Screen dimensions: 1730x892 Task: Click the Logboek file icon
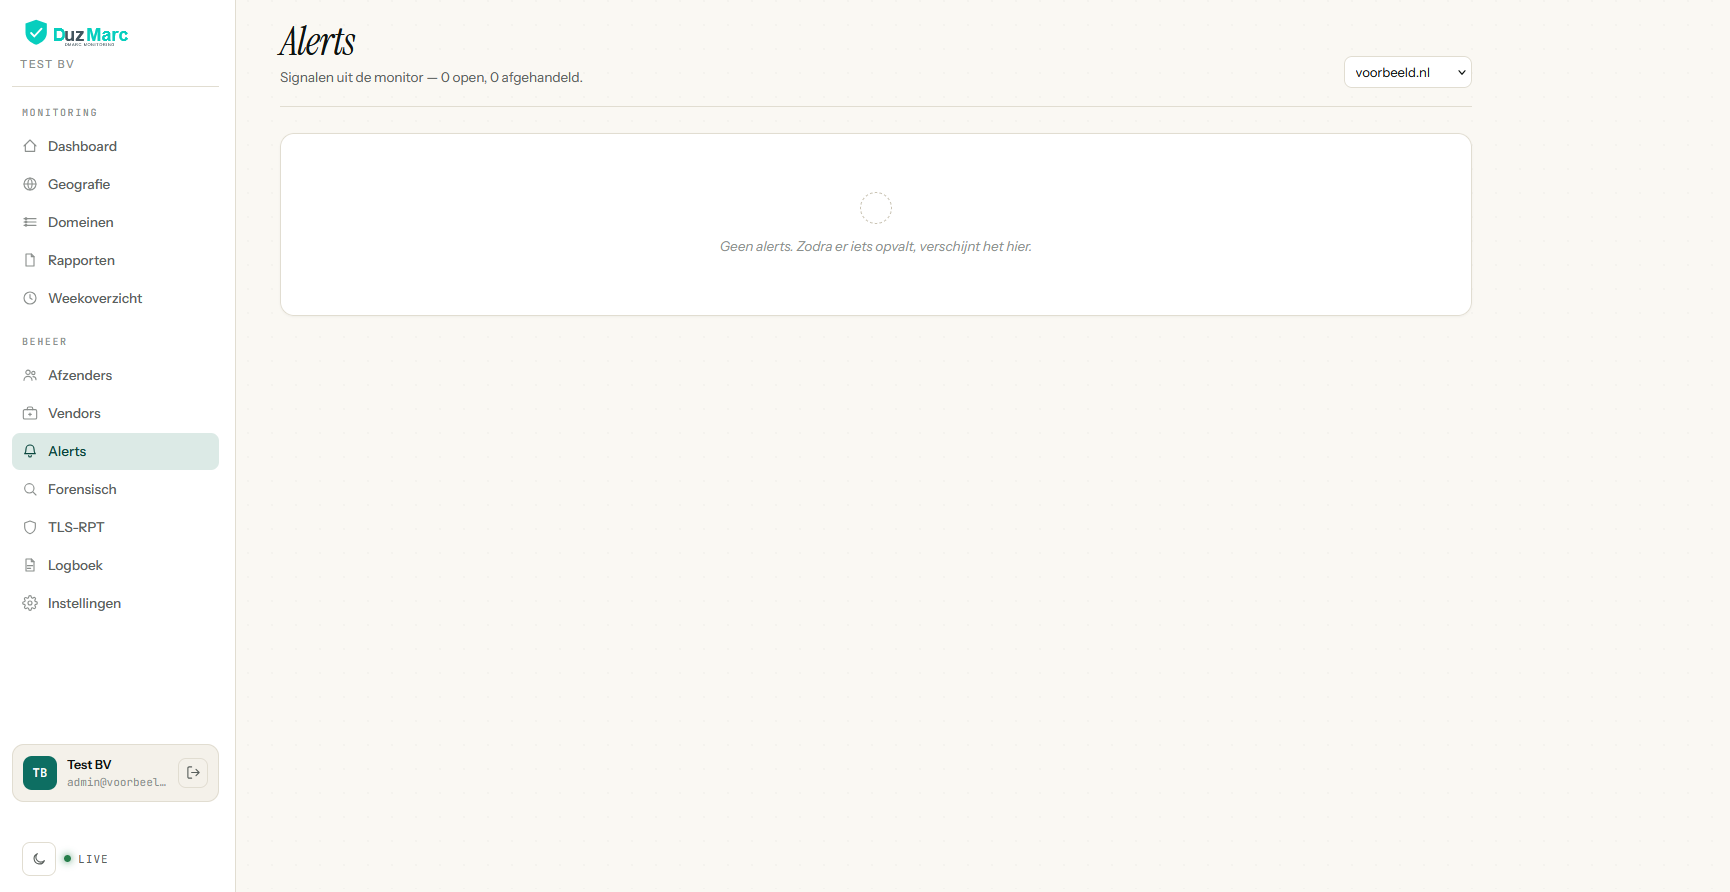coord(30,565)
